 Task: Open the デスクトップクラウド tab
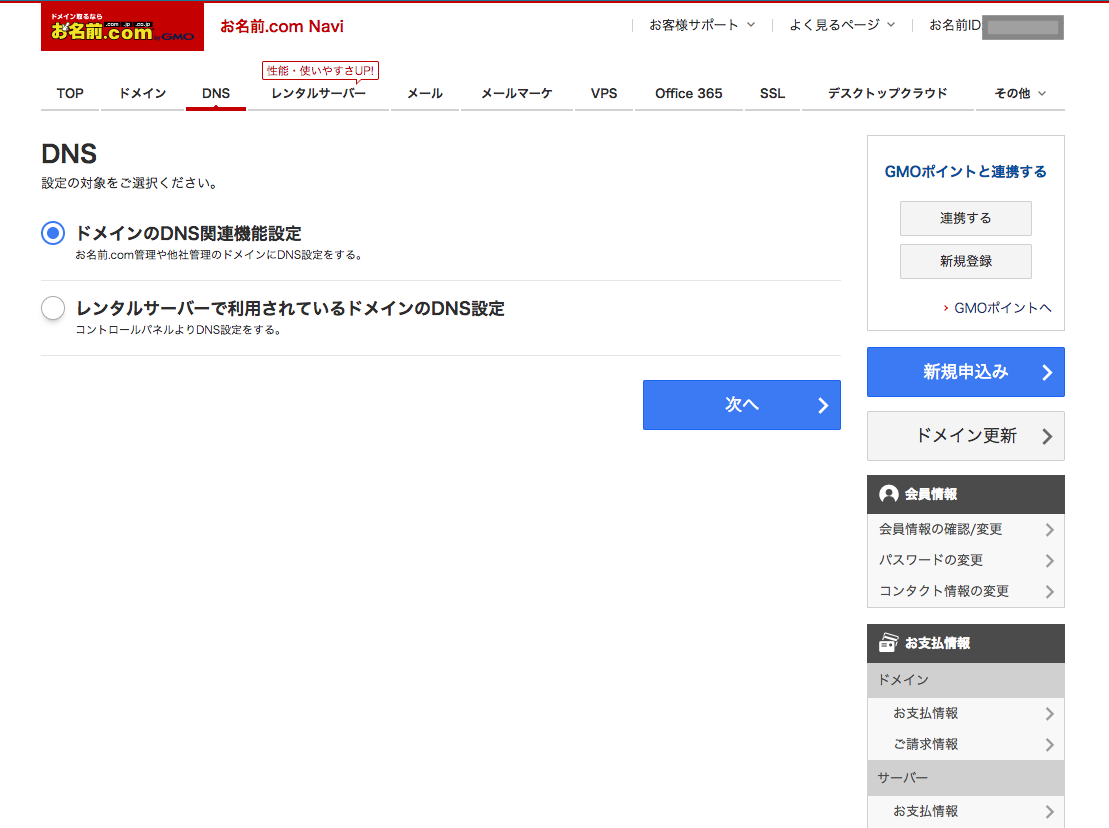[888, 93]
